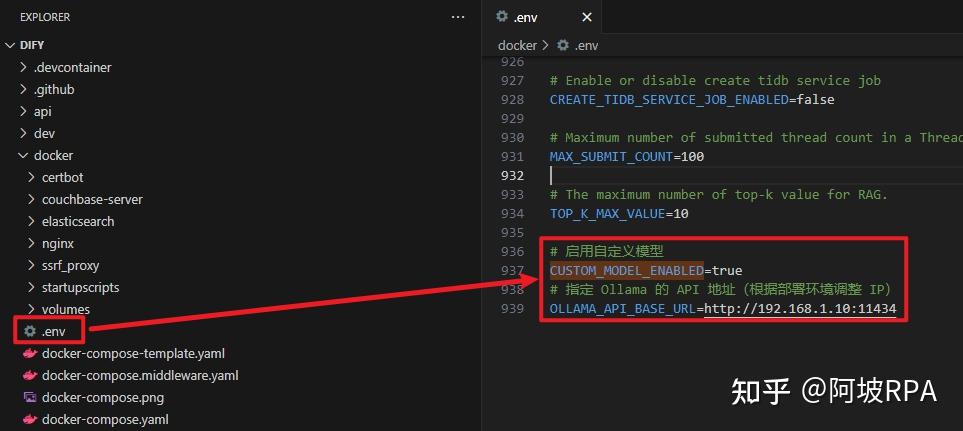Click the .env gear file icon in explorer
The width and height of the screenshot is (963, 431).
pyautogui.click(x=30, y=332)
